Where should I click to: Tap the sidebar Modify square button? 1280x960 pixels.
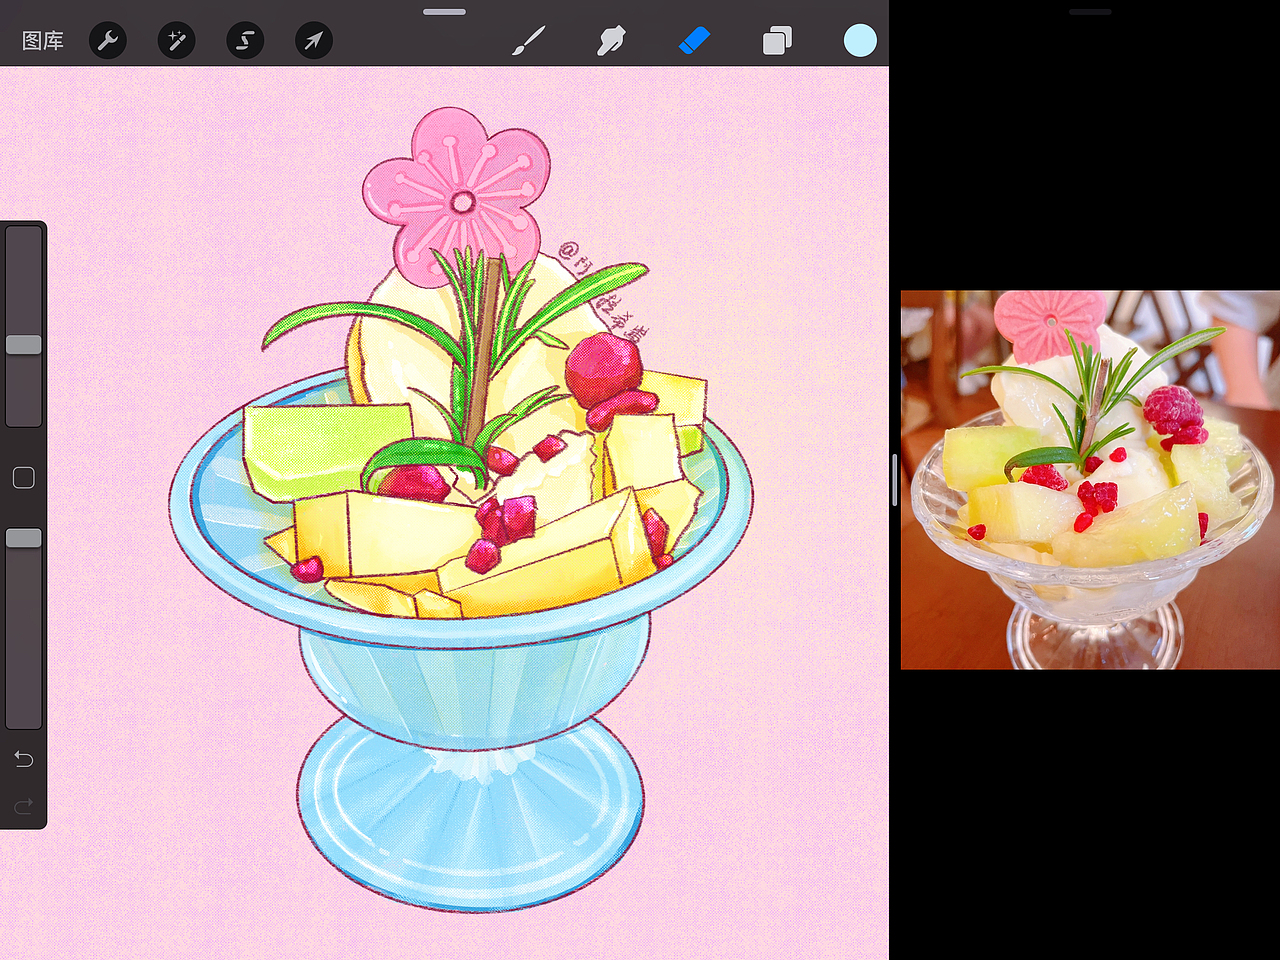[x=23, y=477]
